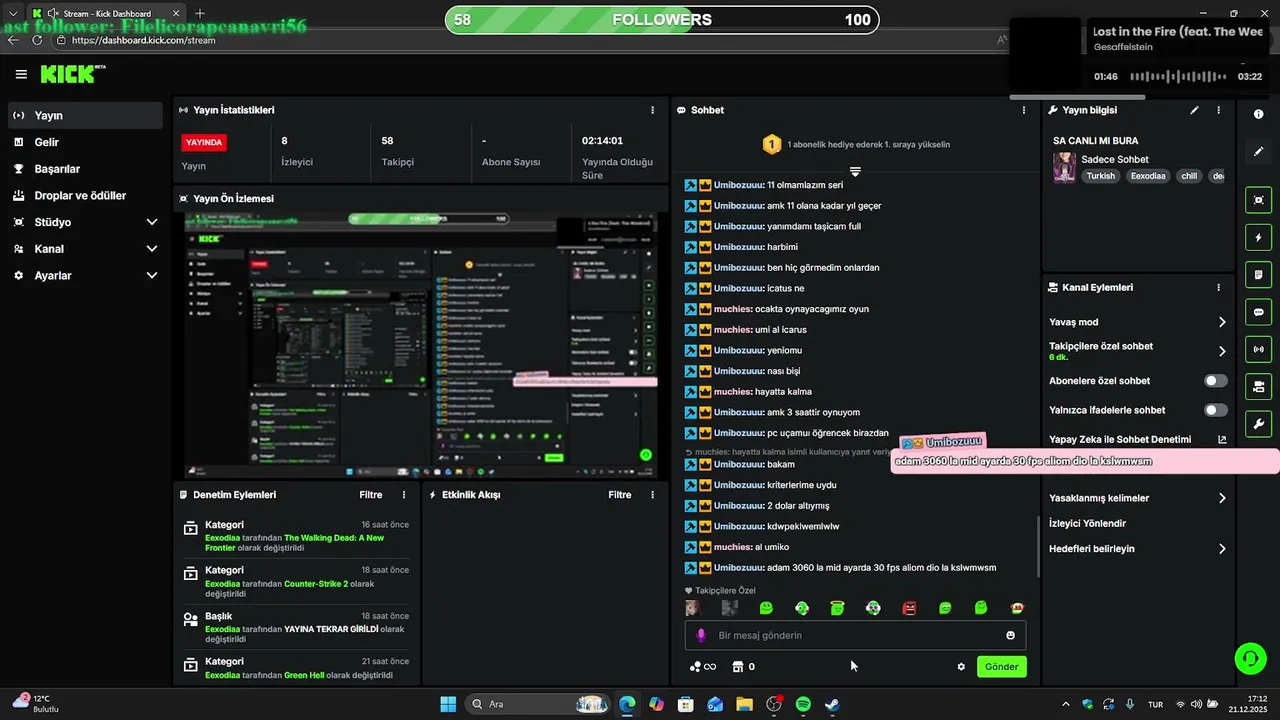
Task: Toggle the notes widget in right rail
Action: pos(1259,275)
